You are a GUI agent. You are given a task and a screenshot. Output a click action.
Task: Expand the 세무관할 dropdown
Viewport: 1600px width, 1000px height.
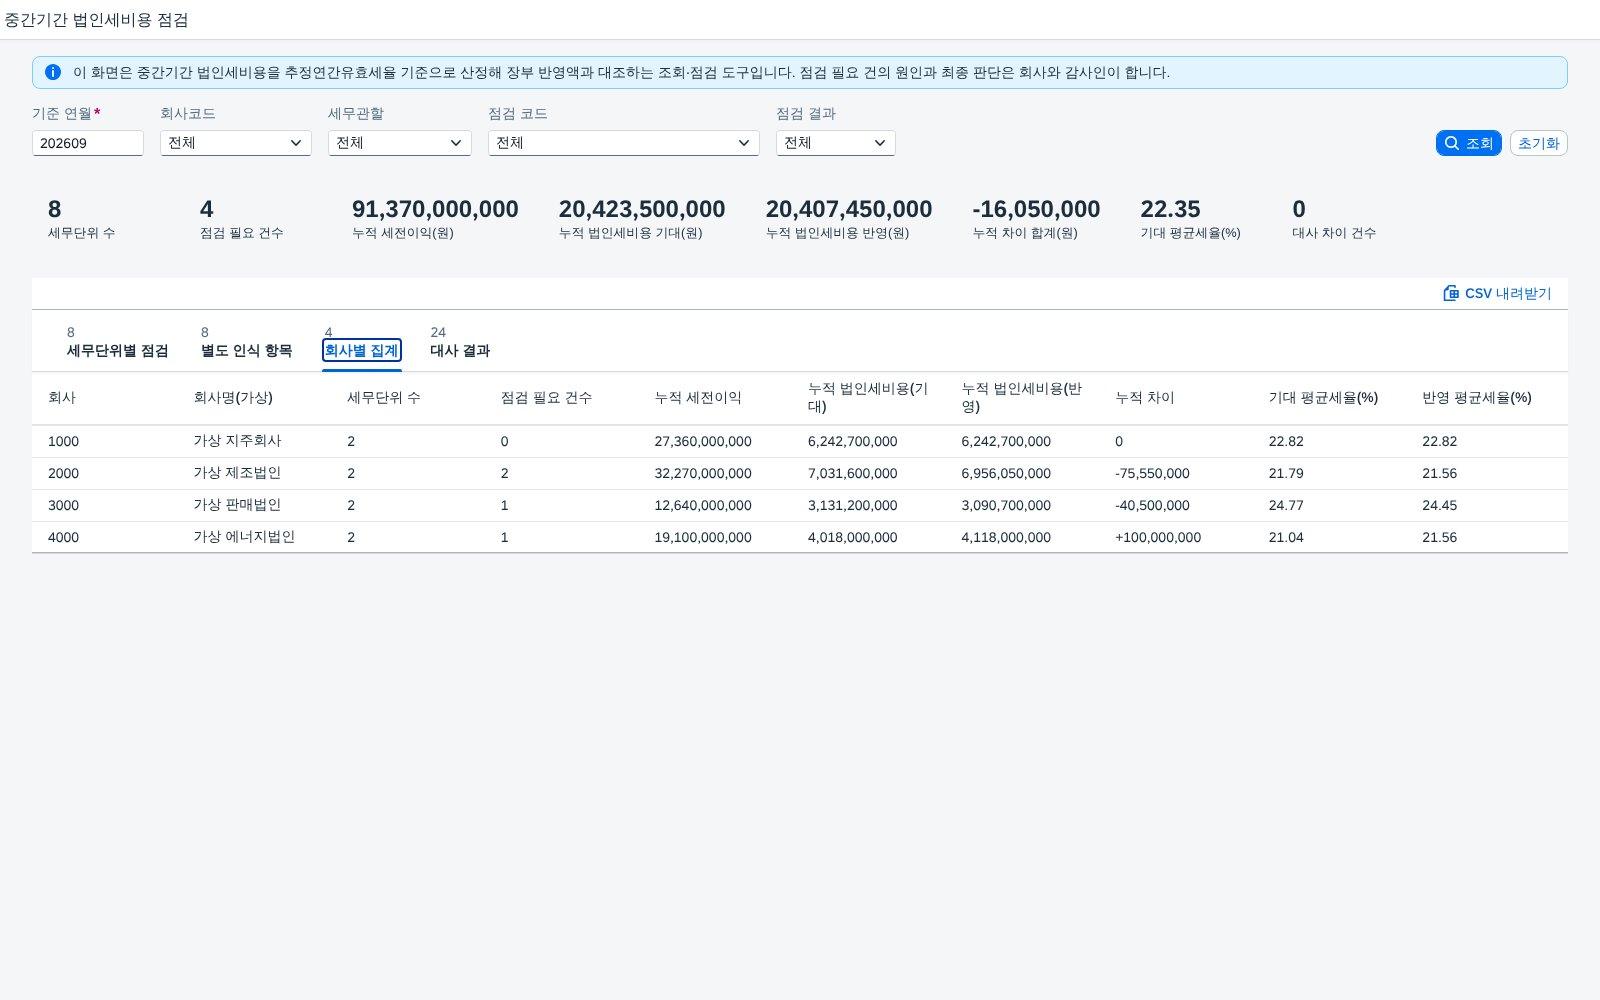click(x=400, y=143)
